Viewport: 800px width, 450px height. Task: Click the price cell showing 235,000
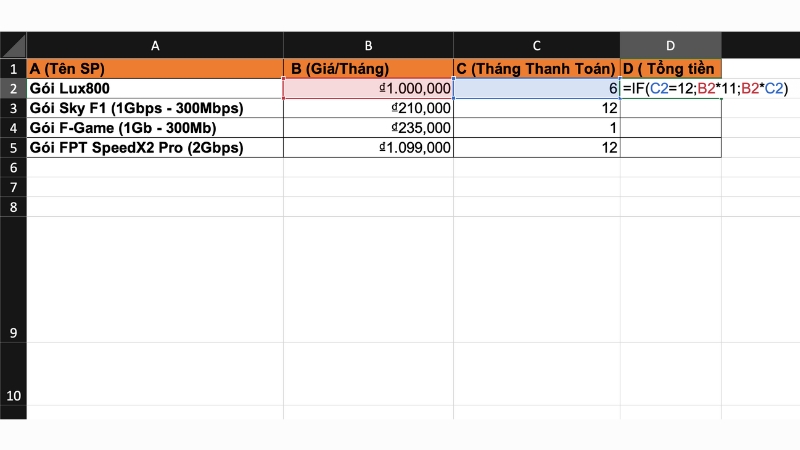click(x=368, y=128)
